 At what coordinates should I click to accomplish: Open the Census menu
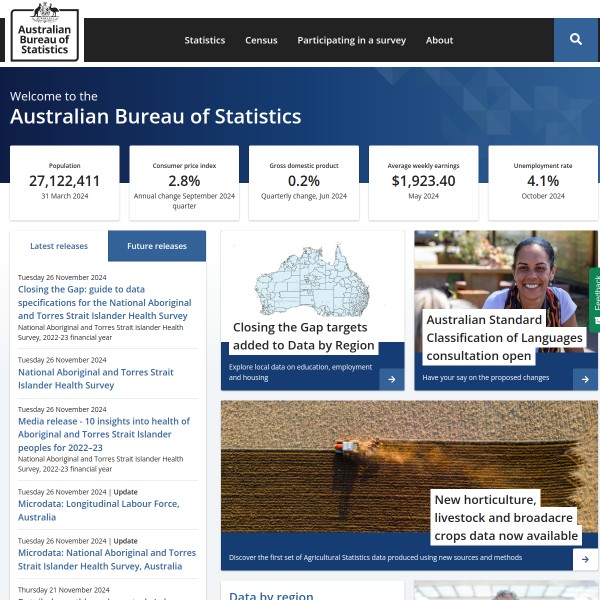(261, 41)
